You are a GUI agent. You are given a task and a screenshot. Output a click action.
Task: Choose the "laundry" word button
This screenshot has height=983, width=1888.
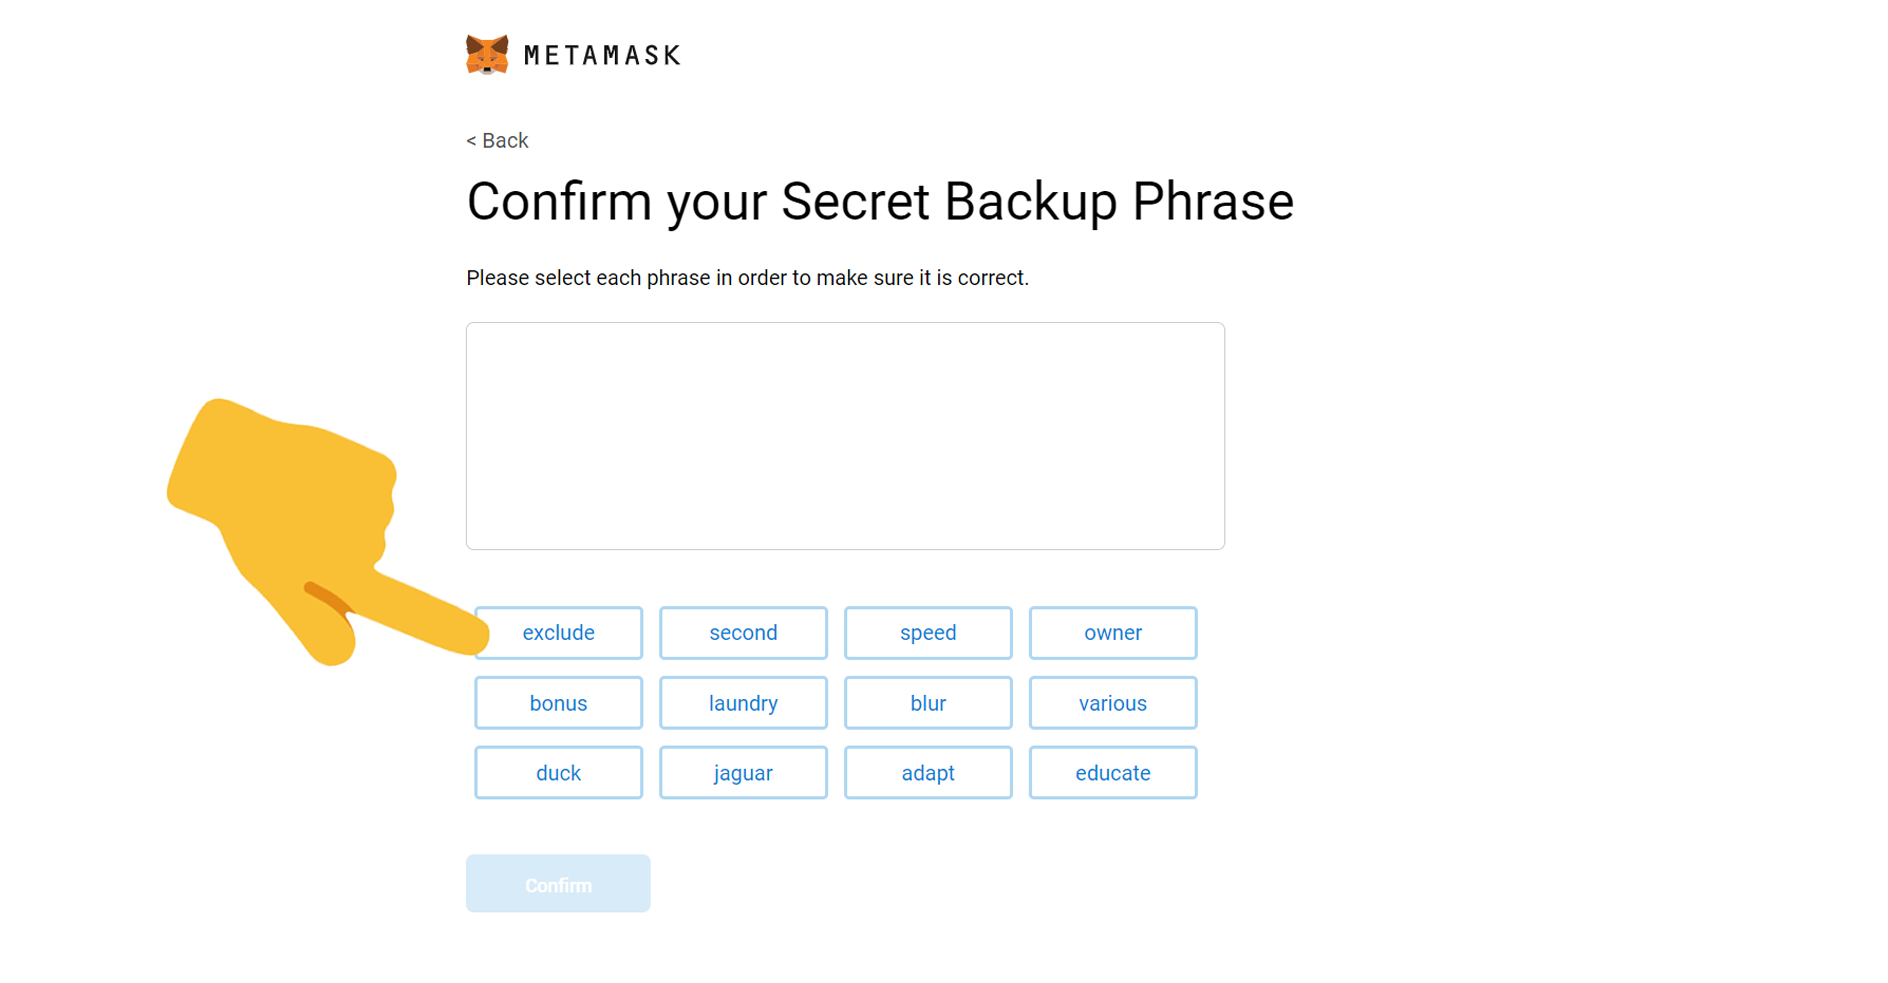(743, 703)
